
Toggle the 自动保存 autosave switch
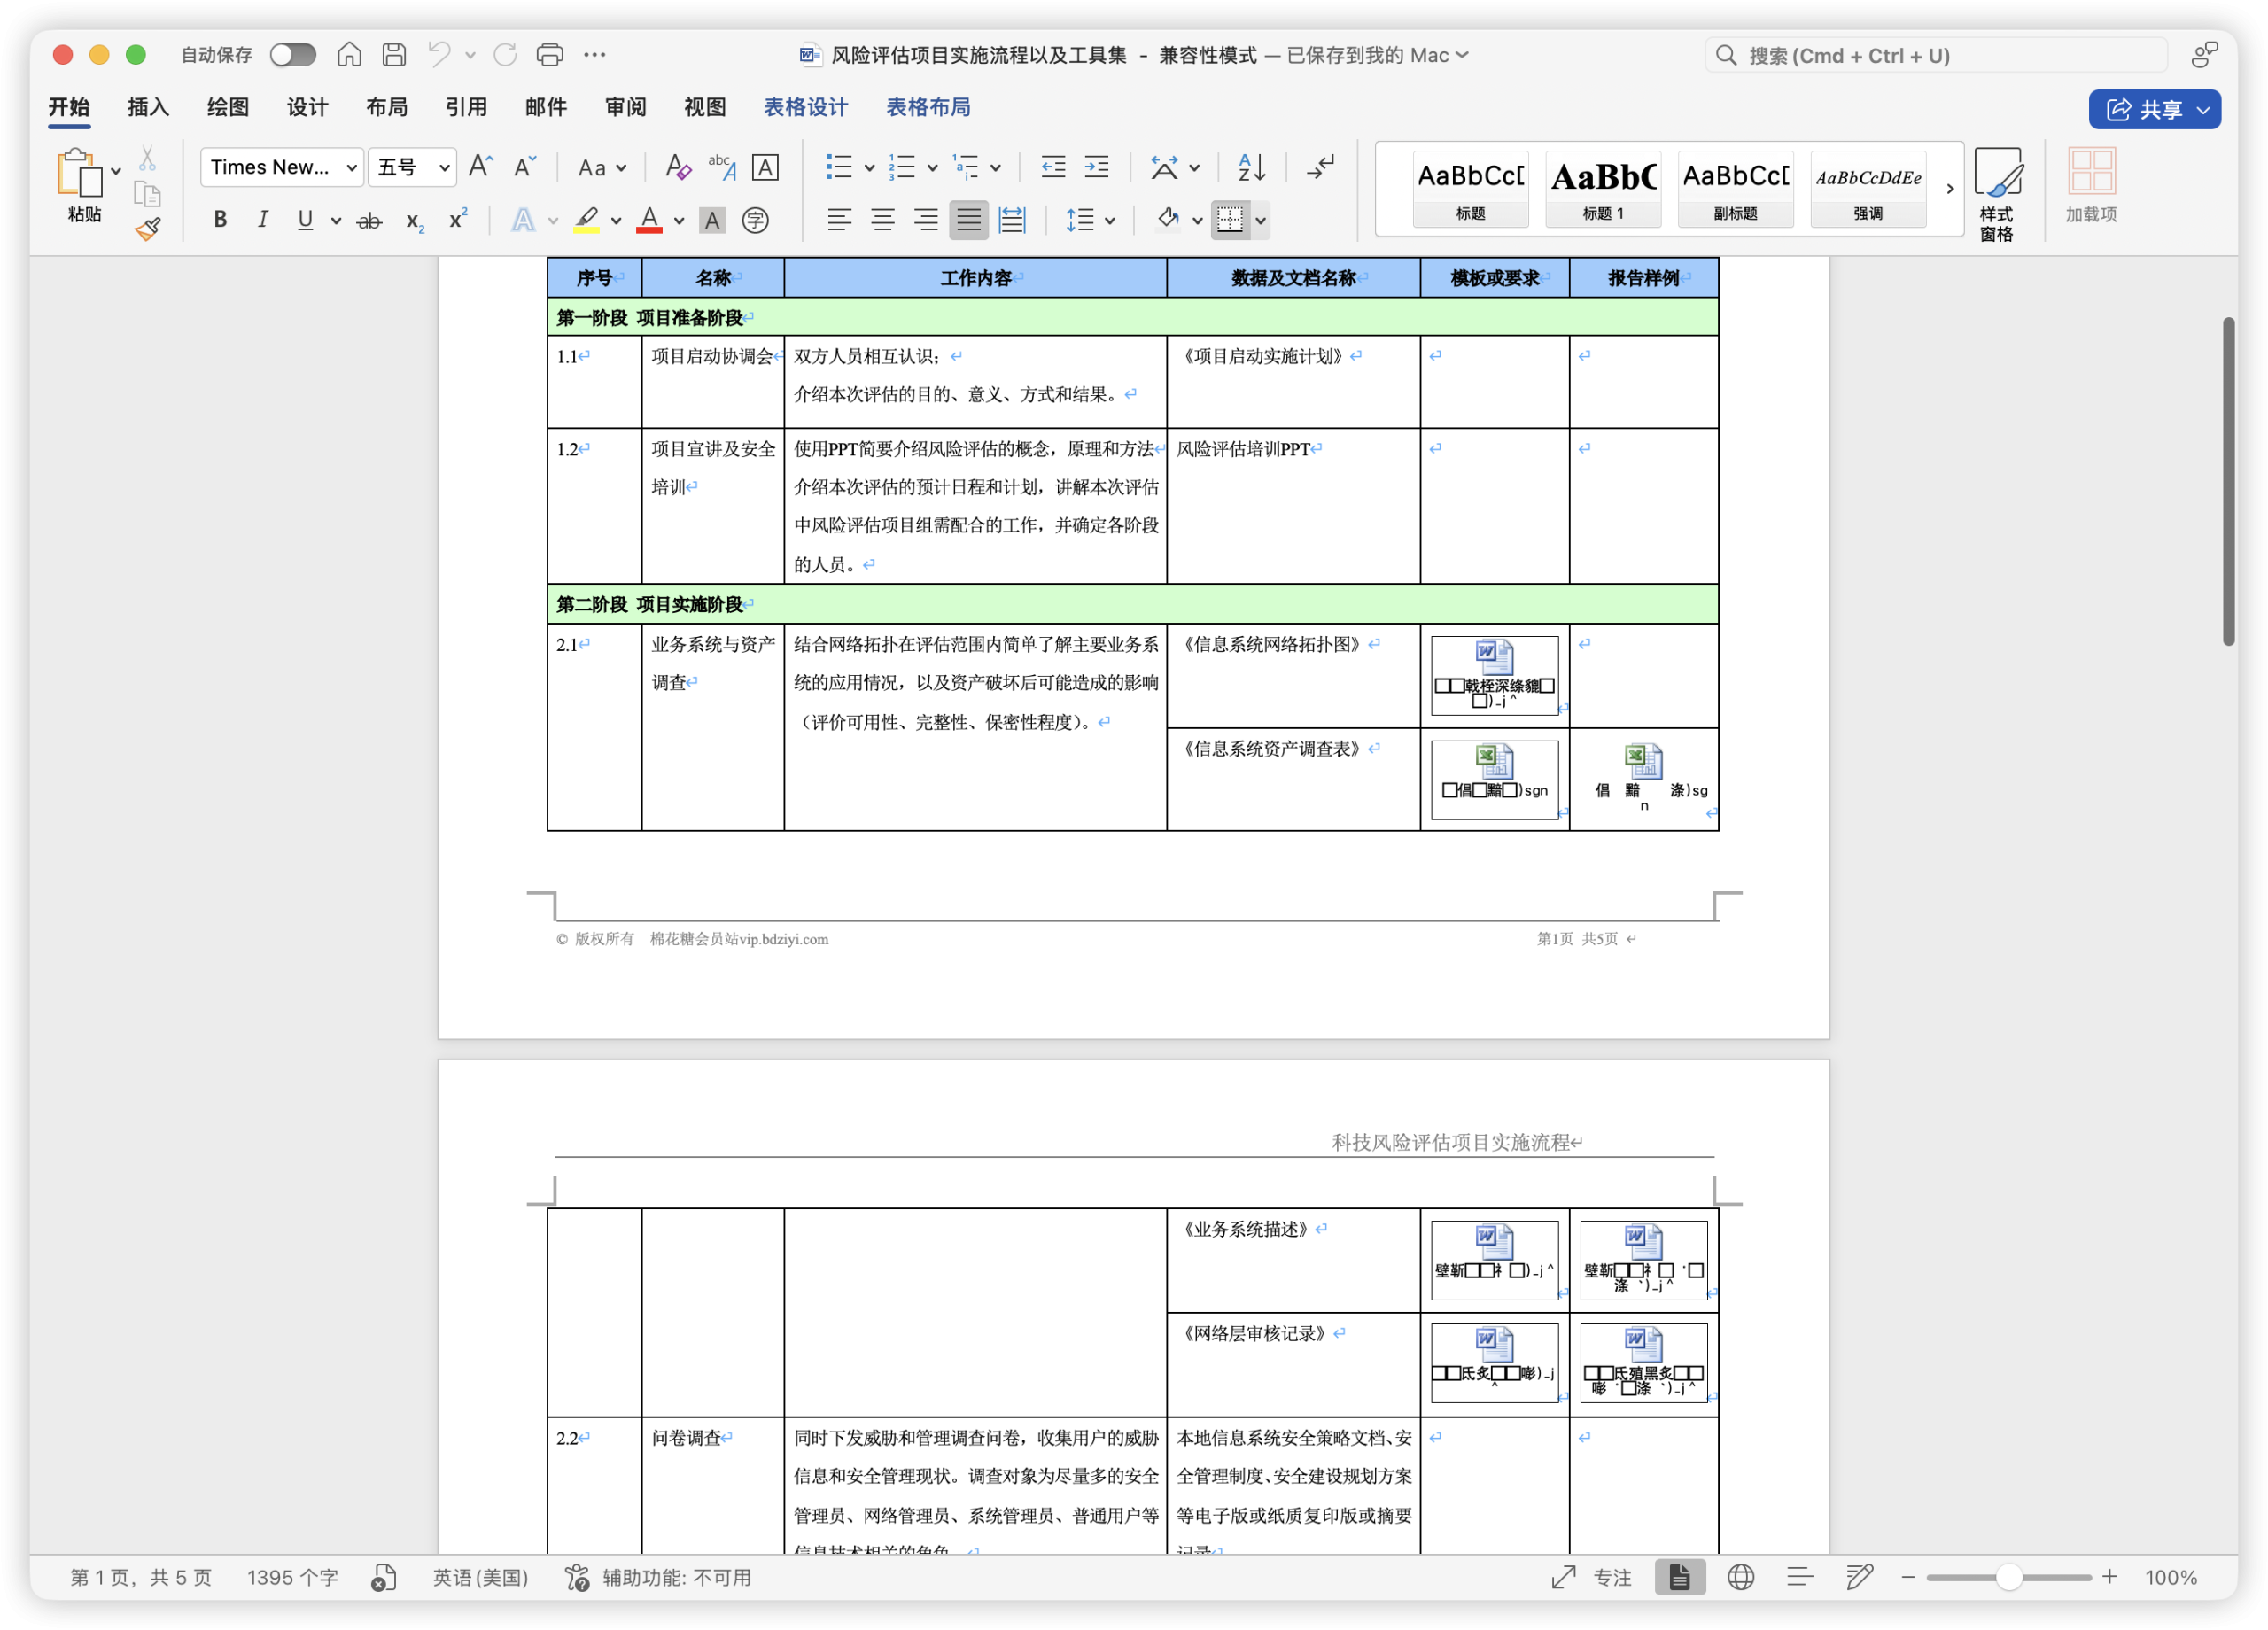292,55
